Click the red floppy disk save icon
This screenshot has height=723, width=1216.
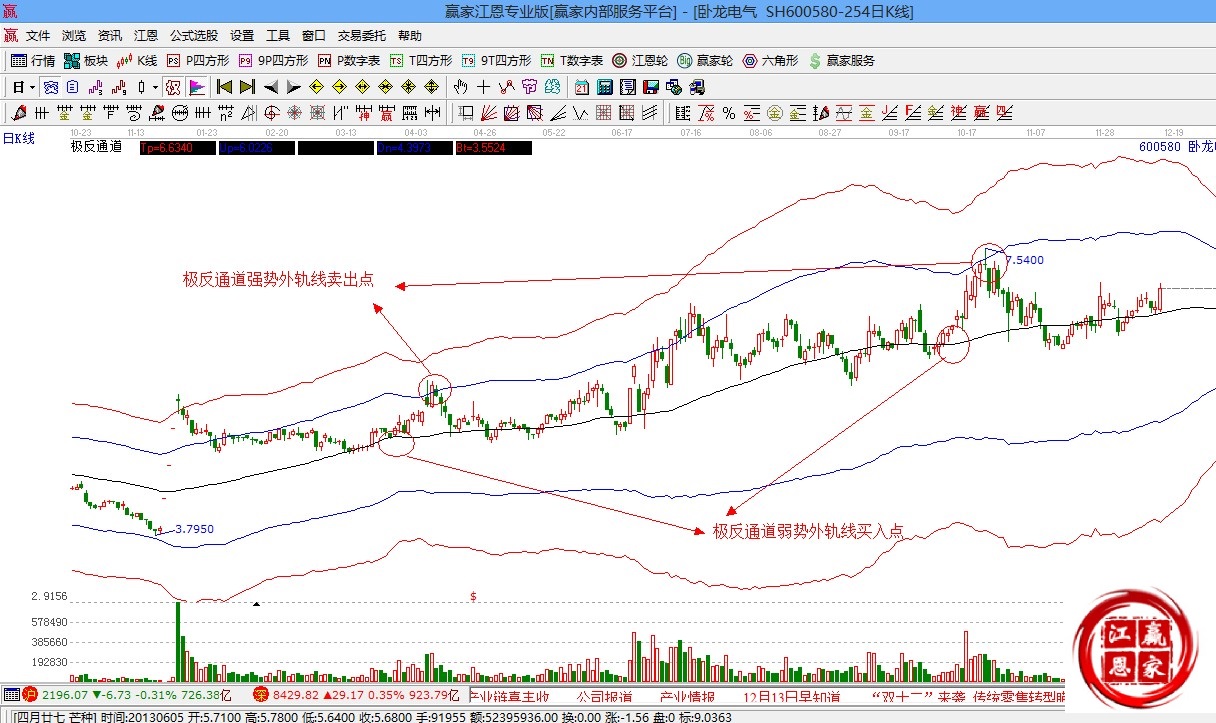651,87
